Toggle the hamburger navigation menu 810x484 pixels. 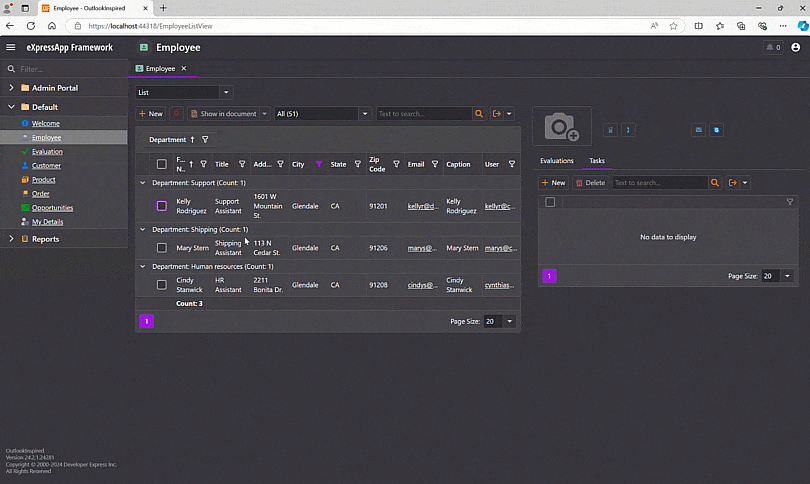pos(11,47)
